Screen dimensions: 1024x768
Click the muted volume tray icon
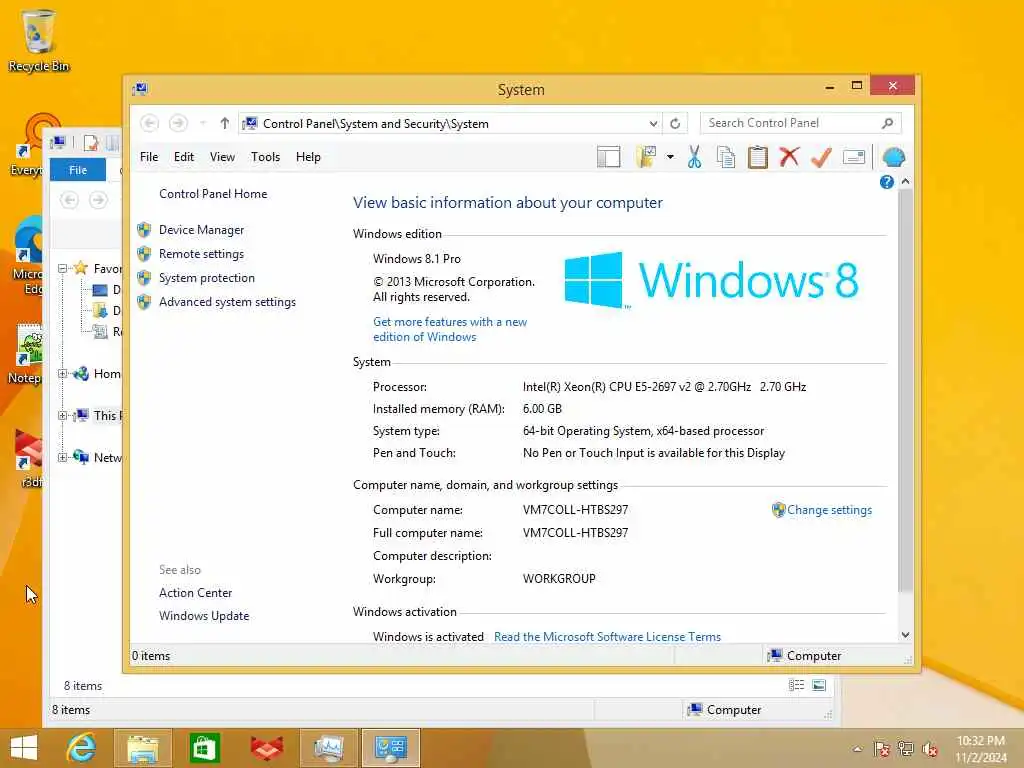point(930,749)
